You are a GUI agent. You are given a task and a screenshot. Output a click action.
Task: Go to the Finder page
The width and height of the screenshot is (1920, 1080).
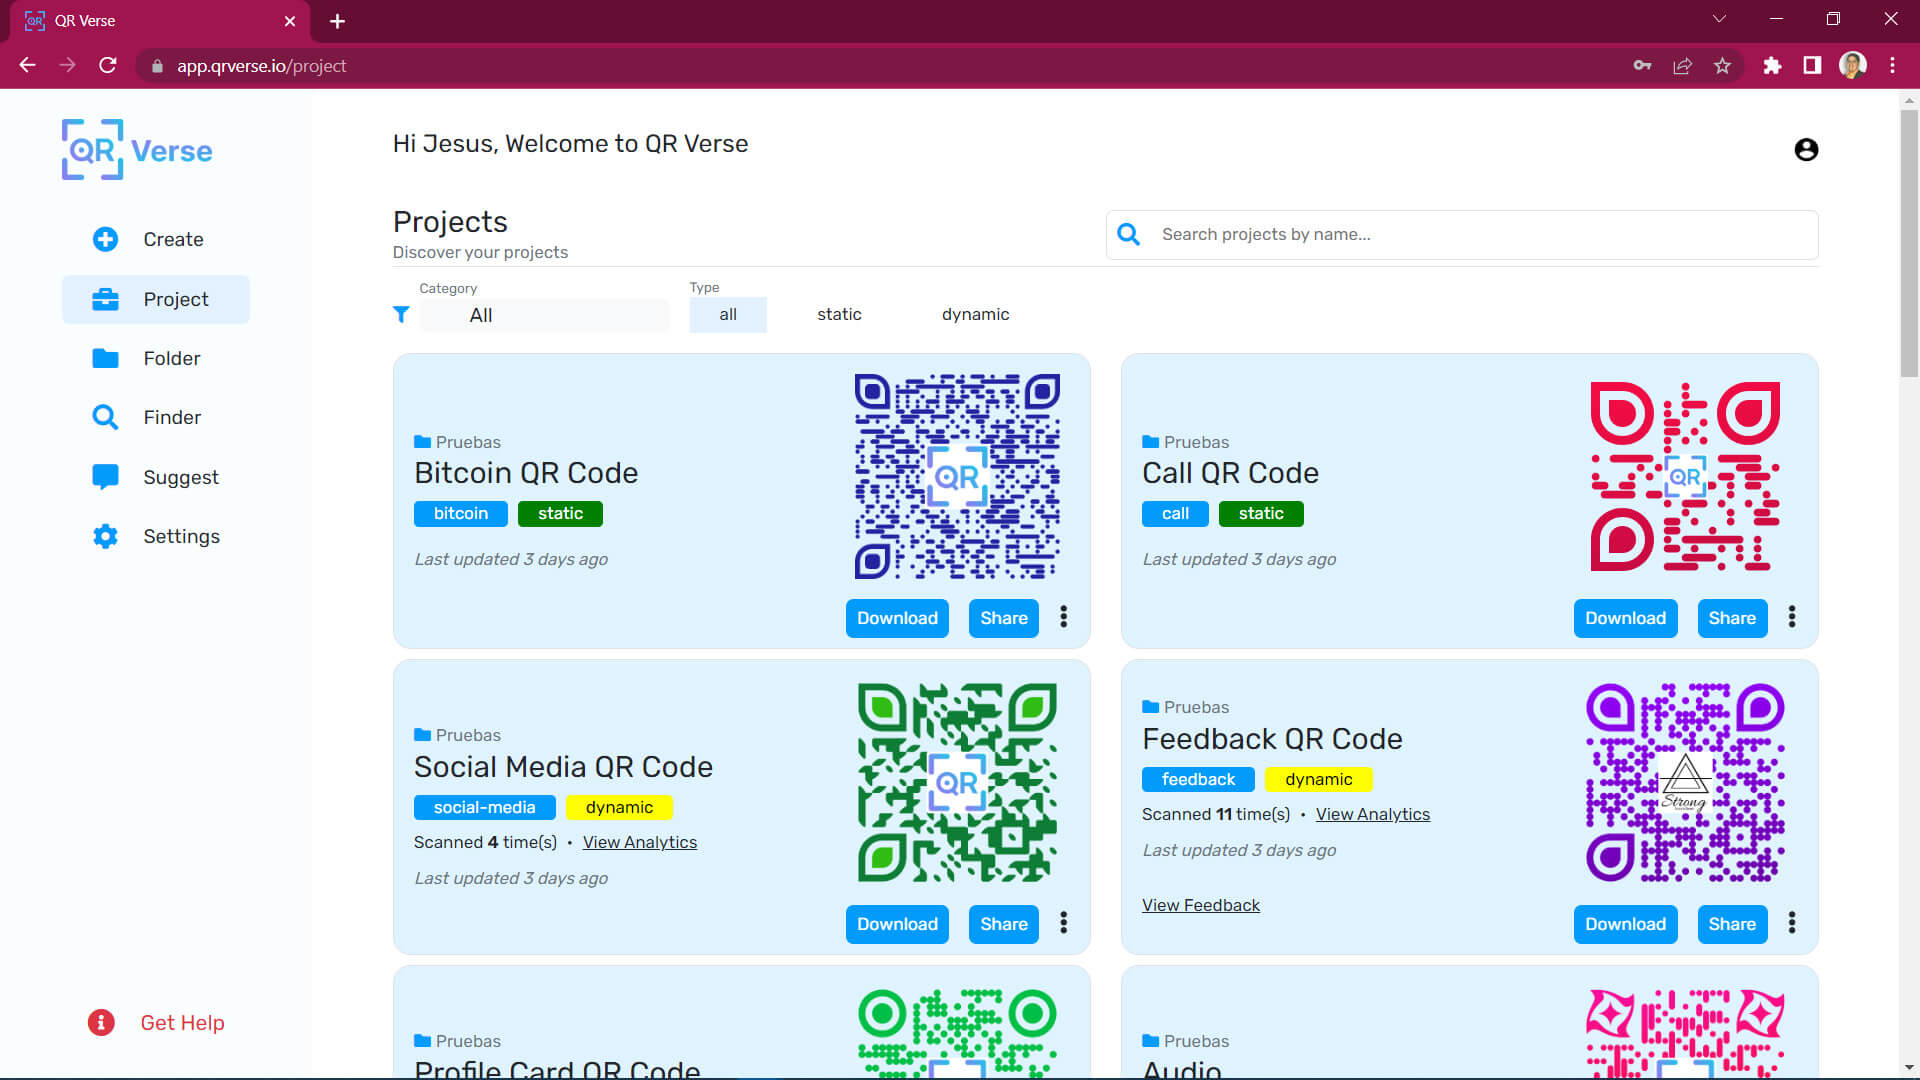tap(146, 417)
